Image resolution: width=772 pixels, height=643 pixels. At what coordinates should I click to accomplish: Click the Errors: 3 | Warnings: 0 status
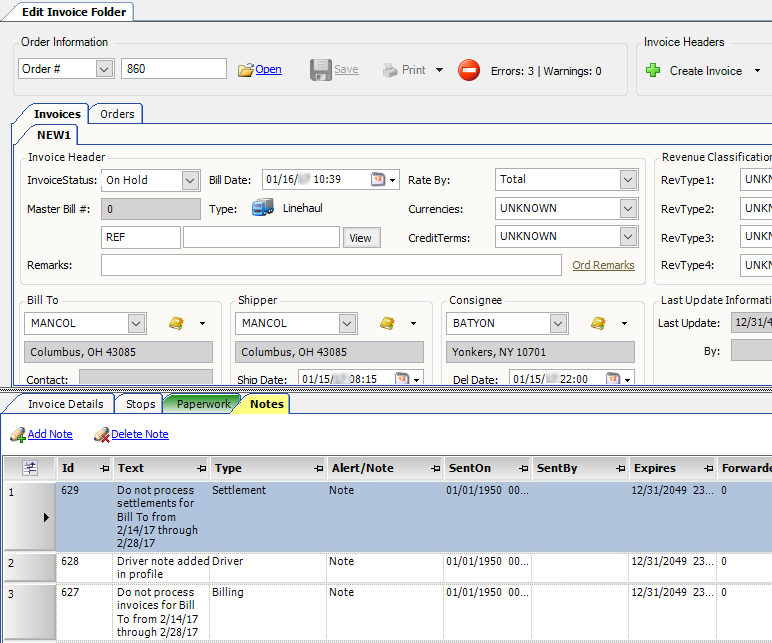(x=546, y=71)
